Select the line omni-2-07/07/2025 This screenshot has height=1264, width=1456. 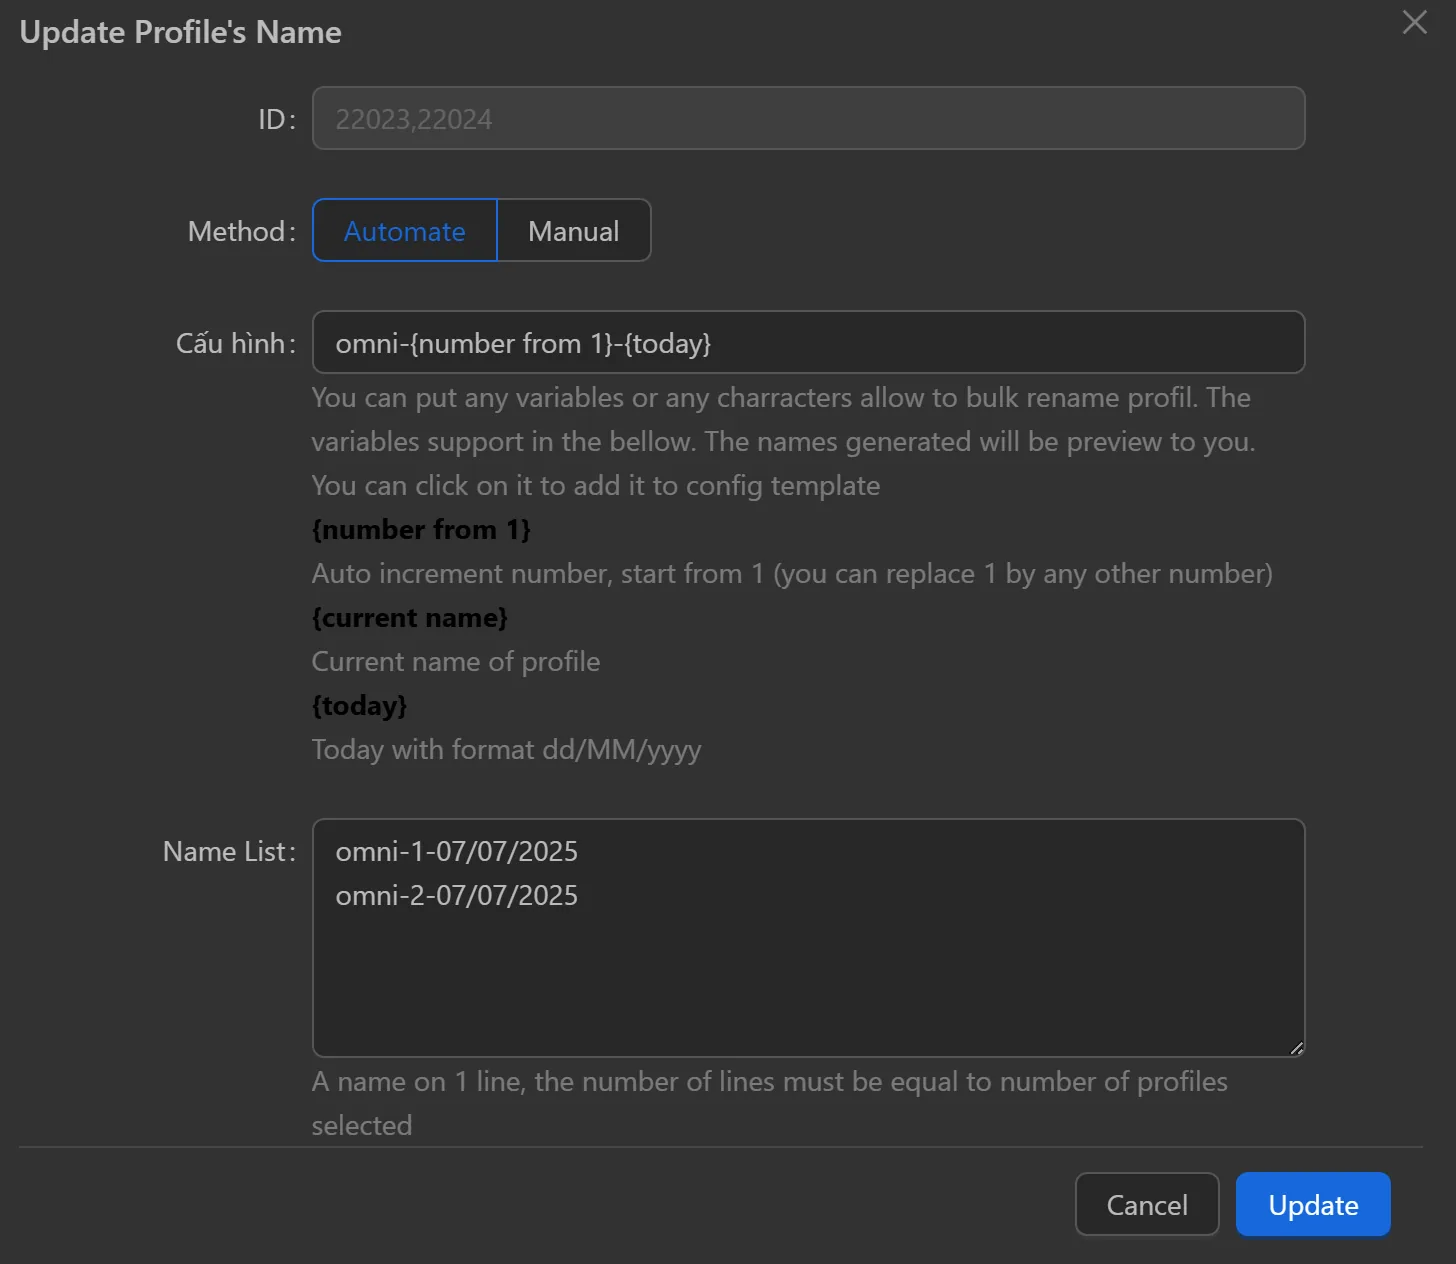pyautogui.click(x=457, y=895)
